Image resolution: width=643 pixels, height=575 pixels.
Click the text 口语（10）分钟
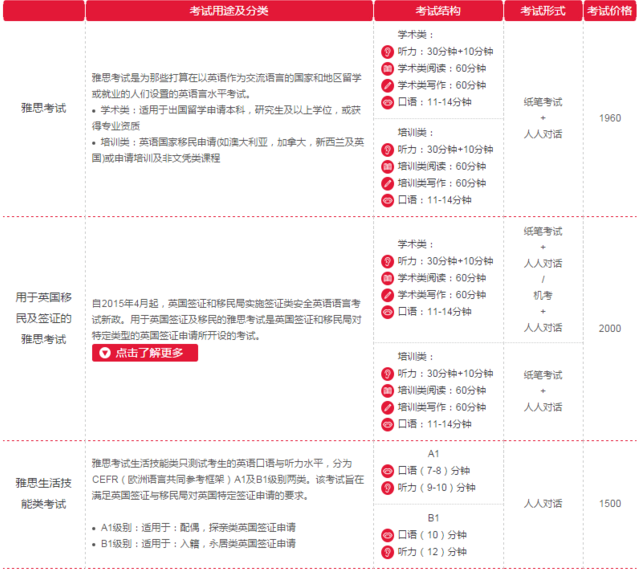(x=432, y=535)
